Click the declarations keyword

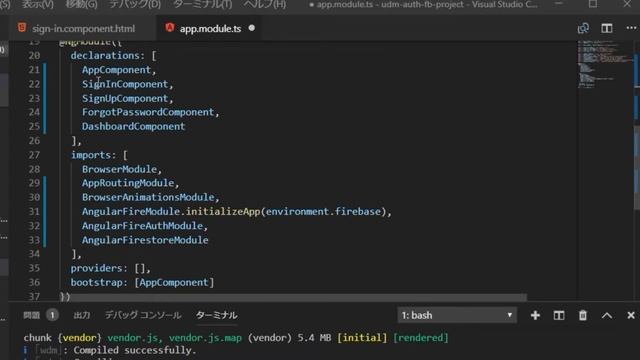pos(105,56)
